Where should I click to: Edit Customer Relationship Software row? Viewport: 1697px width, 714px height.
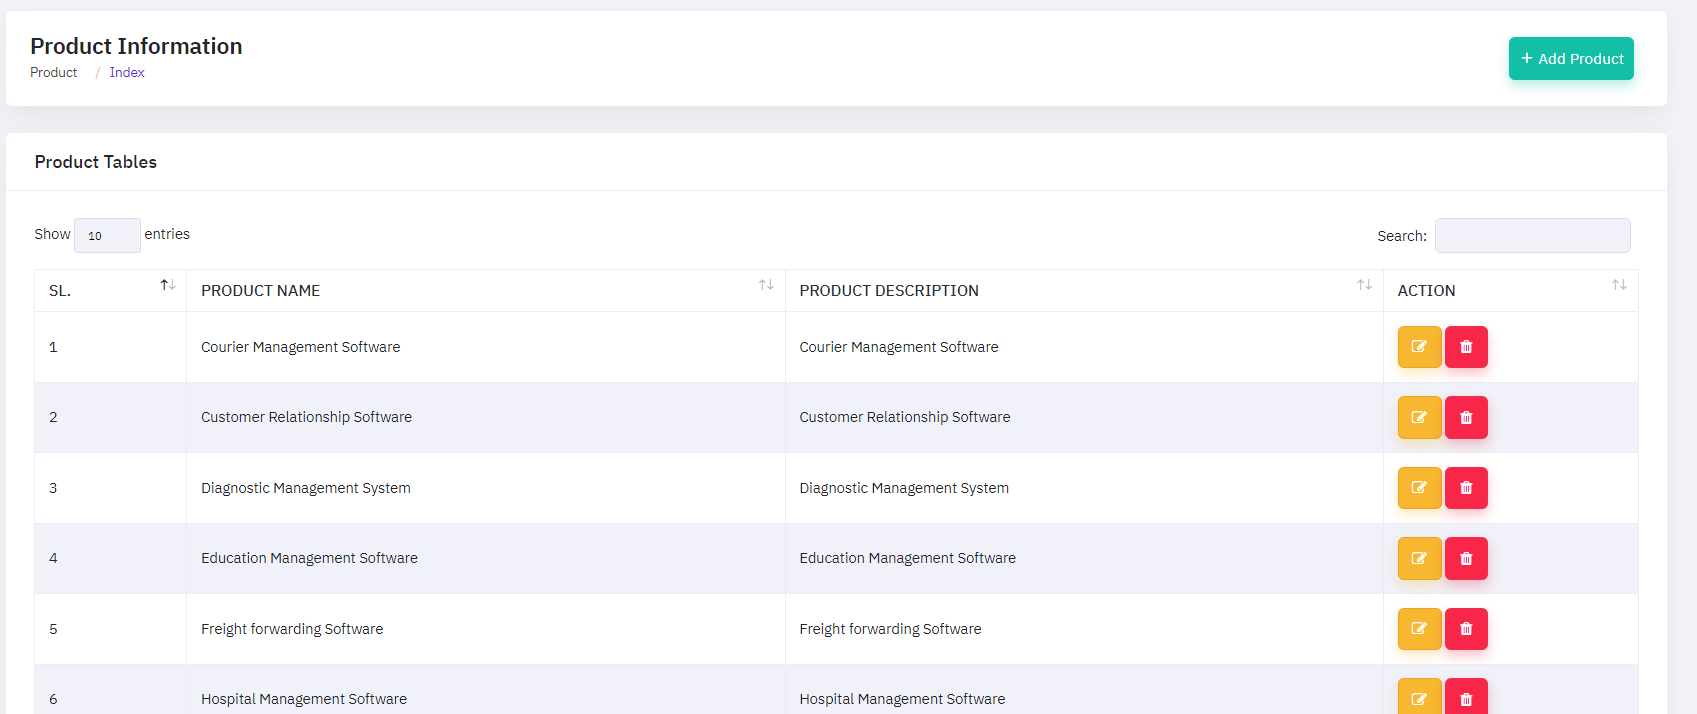[x=1418, y=418]
